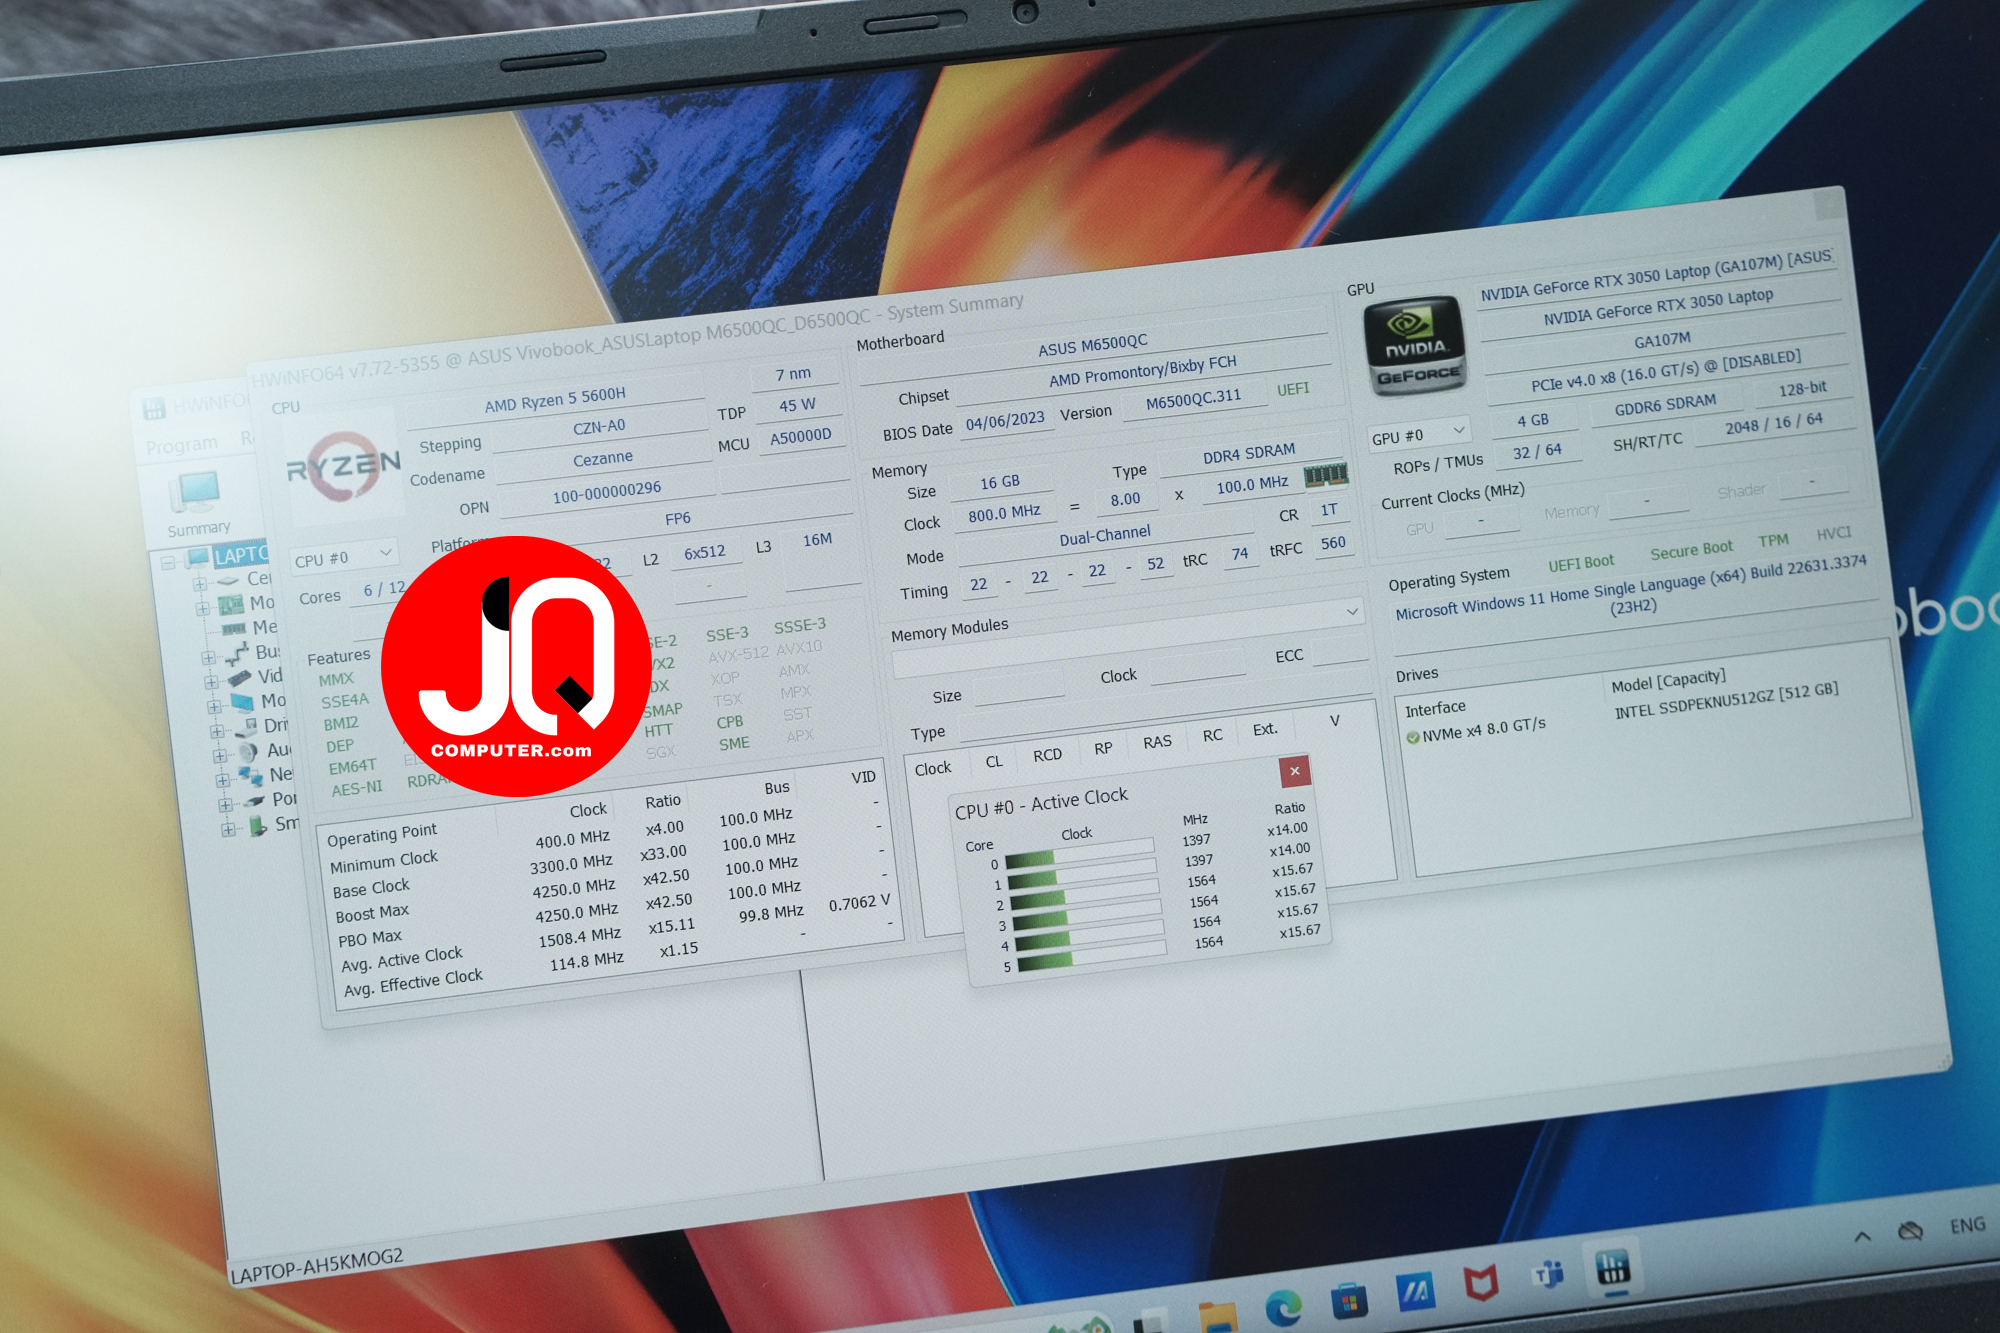Close the CPU #0 Active Clock window

[x=1294, y=771]
